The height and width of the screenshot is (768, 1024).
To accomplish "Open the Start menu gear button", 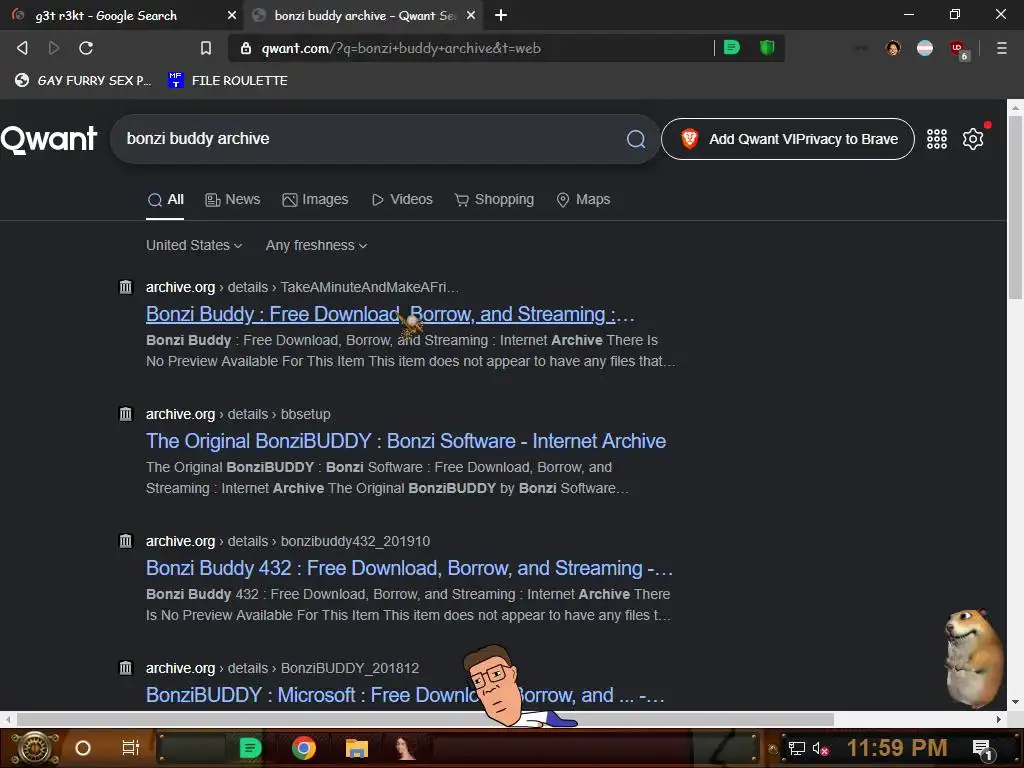I will [x=35, y=748].
